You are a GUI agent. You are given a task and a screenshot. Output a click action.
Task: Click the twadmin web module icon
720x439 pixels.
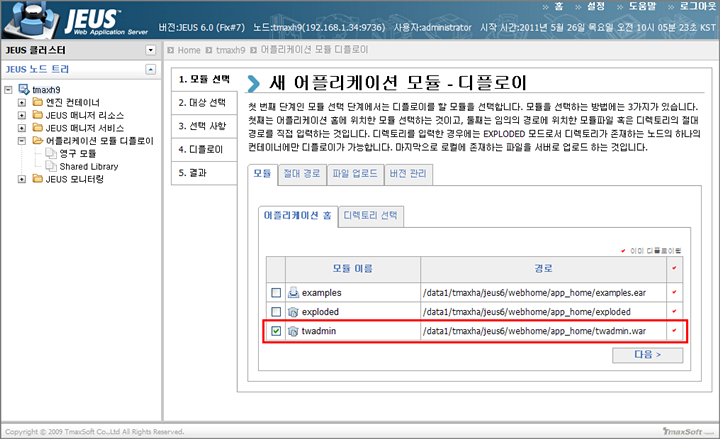point(293,331)
